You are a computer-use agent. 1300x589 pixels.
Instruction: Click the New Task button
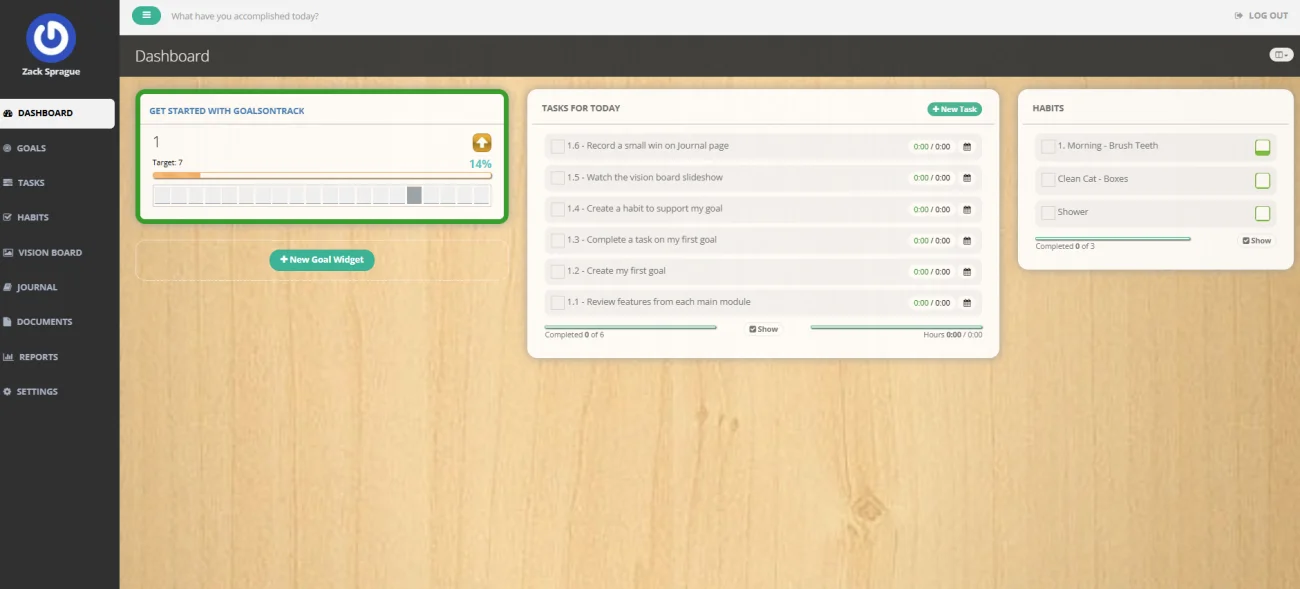pyautogui.click(x=954, y=109)
